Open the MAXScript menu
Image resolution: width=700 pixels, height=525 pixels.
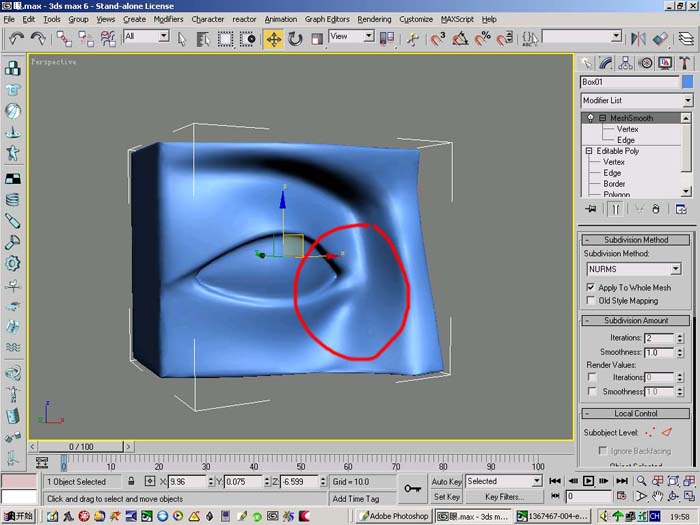[457, 19]
